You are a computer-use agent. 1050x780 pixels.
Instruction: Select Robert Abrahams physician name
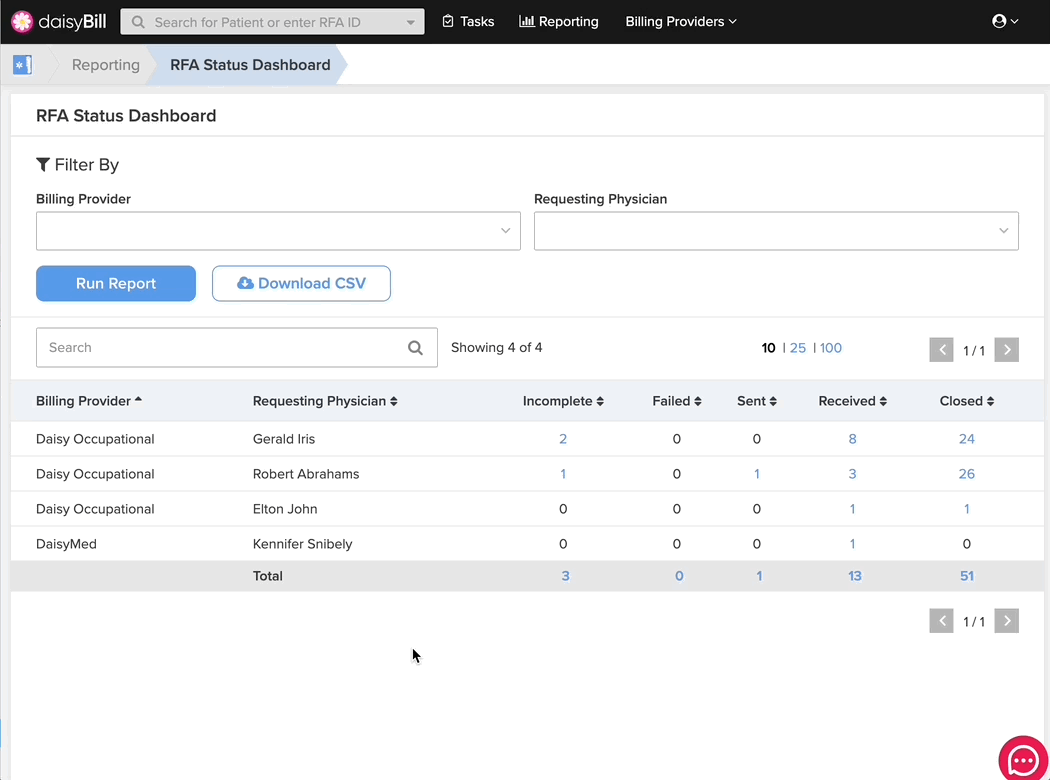pyautogui.click(x=306, y=474)
